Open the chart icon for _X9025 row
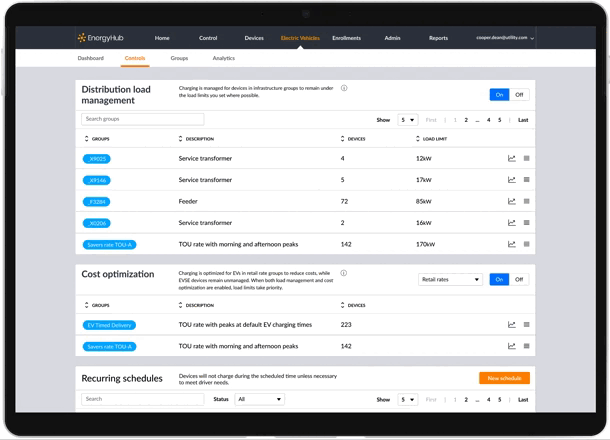Viewport: 610px width, 440px height. (x=512, y=158)
